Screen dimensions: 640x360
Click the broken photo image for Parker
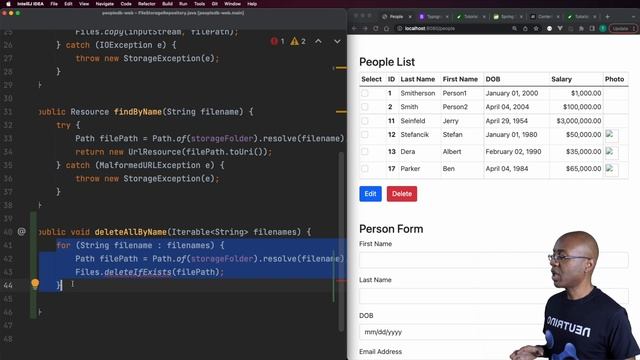[611, 169]
